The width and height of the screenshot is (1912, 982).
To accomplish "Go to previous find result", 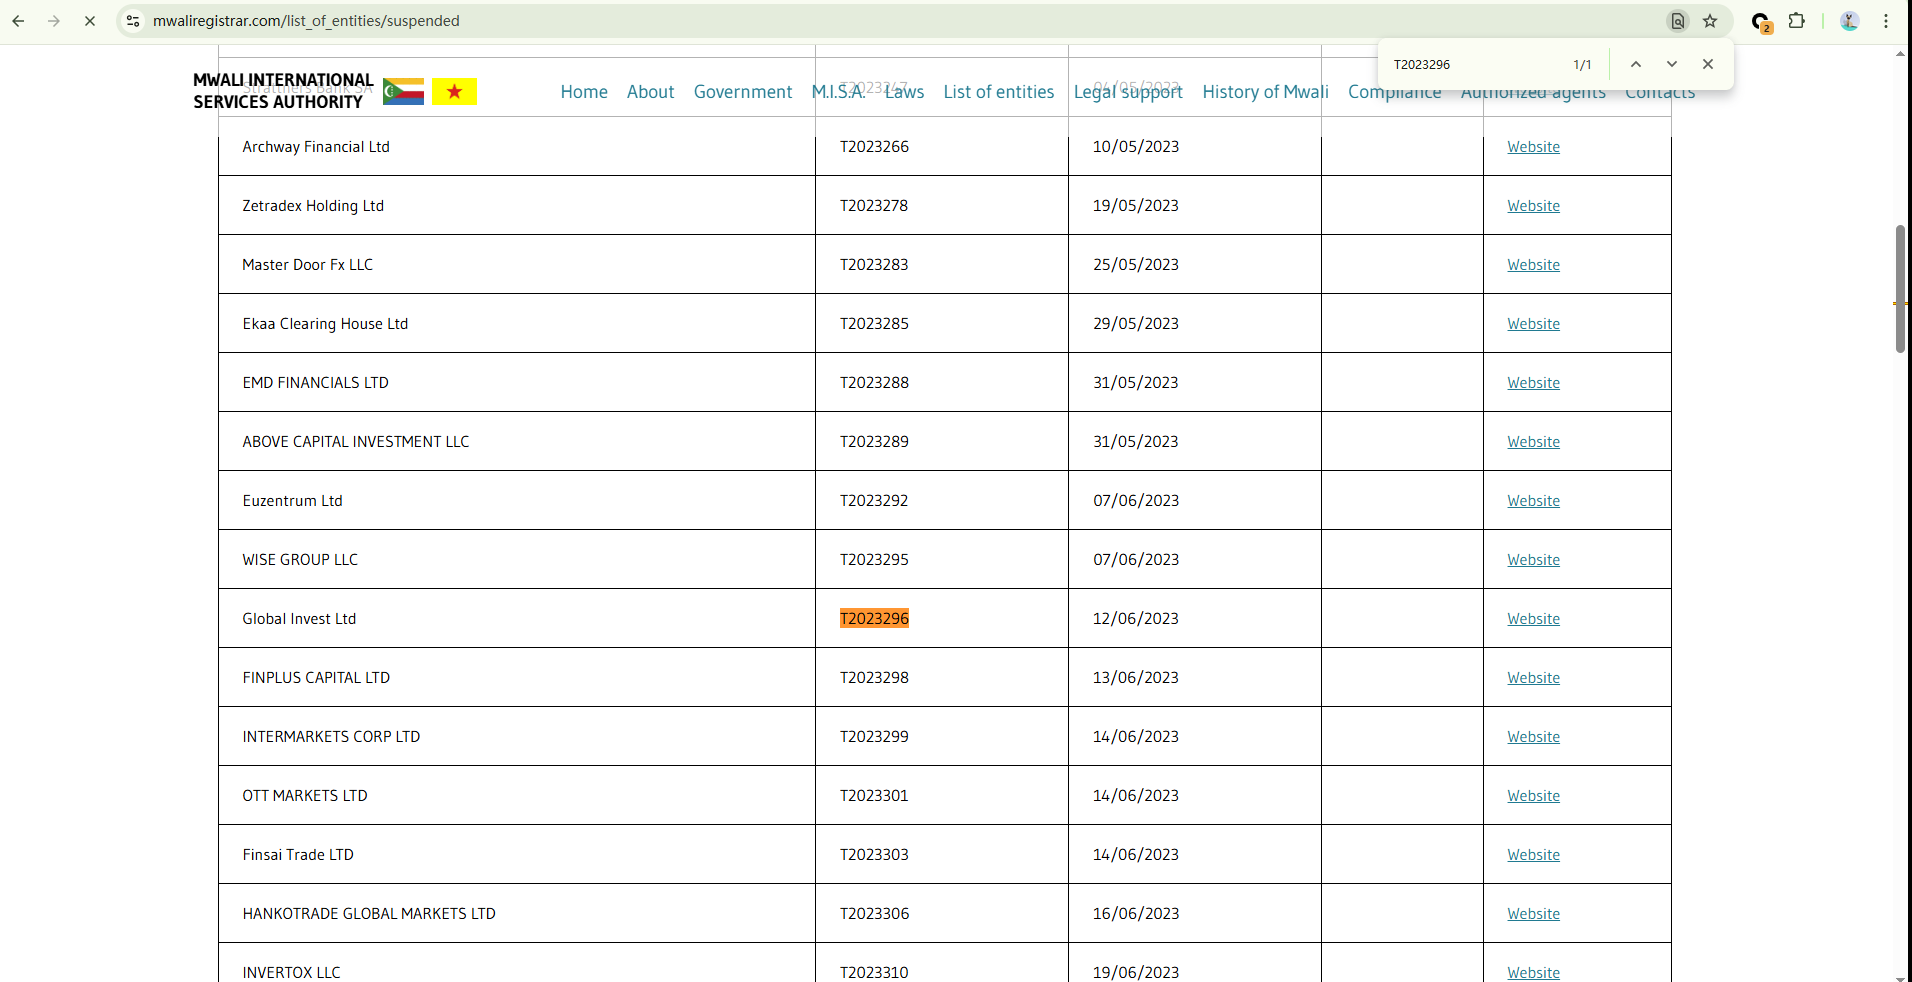I will pyautogui.click(x=1636, y=64).
